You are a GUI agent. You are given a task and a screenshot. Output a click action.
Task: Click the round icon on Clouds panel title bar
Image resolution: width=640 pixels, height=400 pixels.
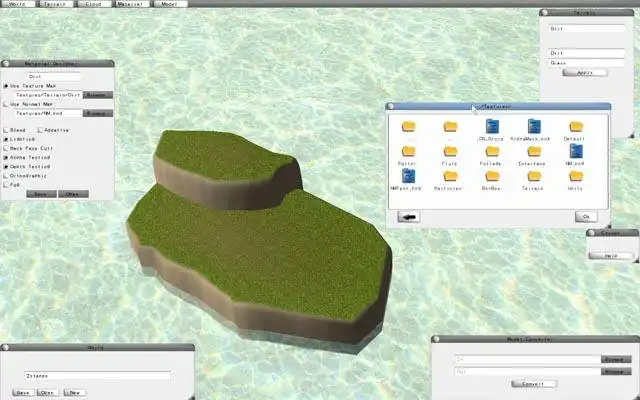(591, 233)
